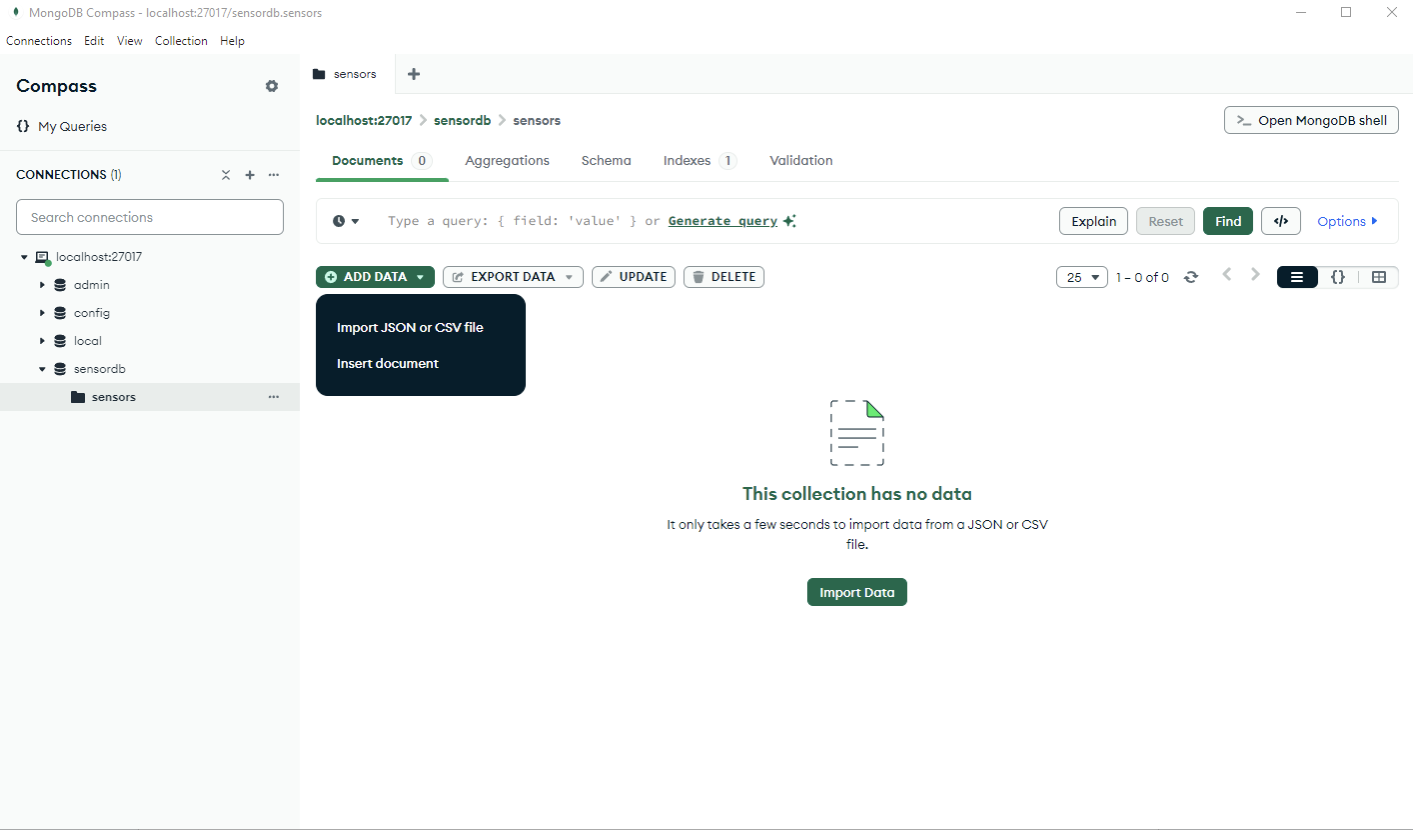
Task: Switch to list view
Action: pyautogui.click(x=1297, y=277)
